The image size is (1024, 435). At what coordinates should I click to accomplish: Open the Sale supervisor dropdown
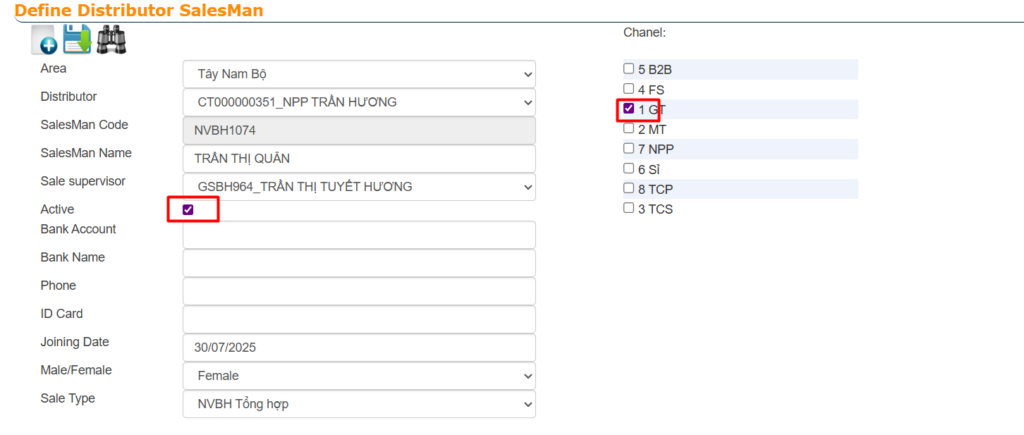pos(359,187)
